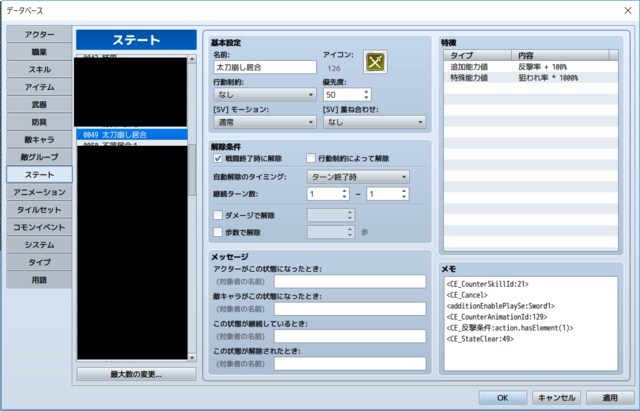Switch to the スキル tab
Viewport: 640px width, 411px height.
(x=39, y=69)
